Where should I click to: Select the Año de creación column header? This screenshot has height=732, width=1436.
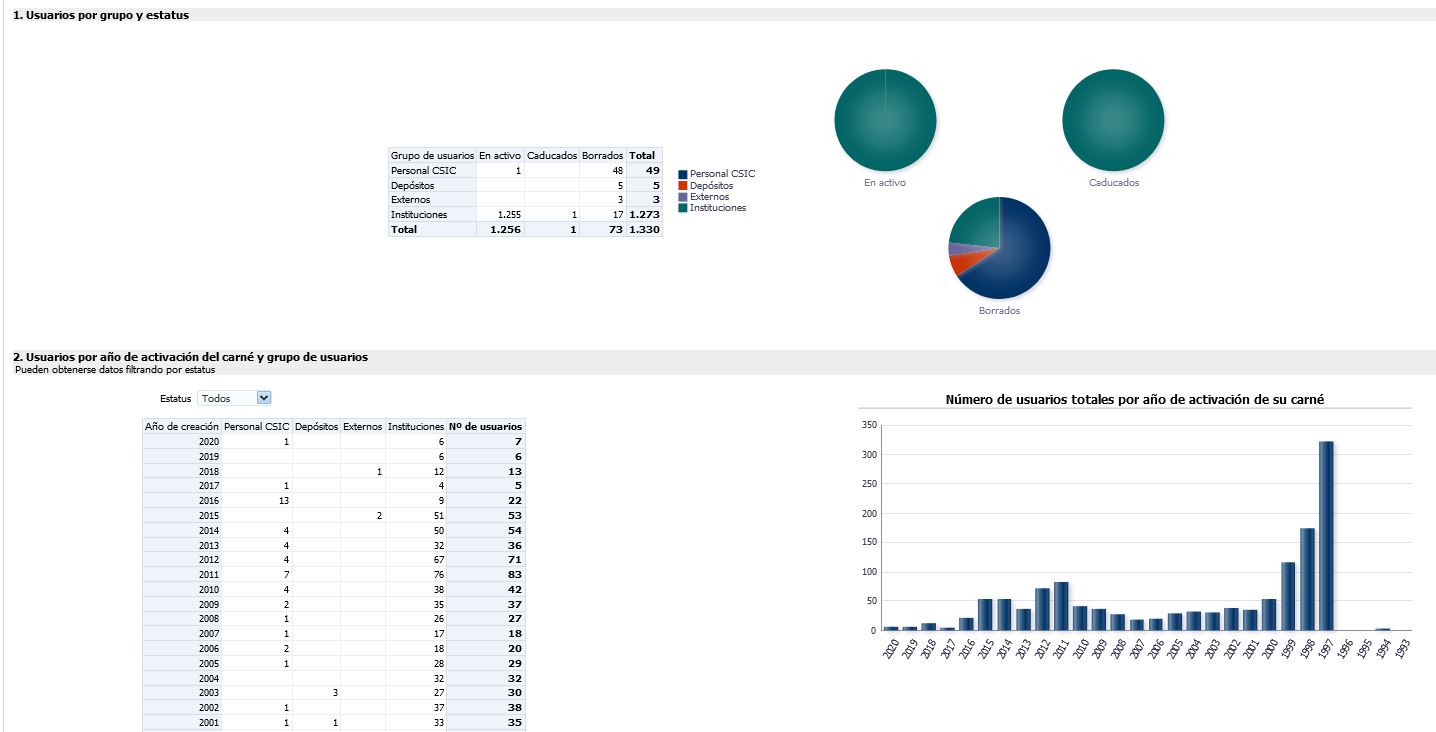click(181, 426)
